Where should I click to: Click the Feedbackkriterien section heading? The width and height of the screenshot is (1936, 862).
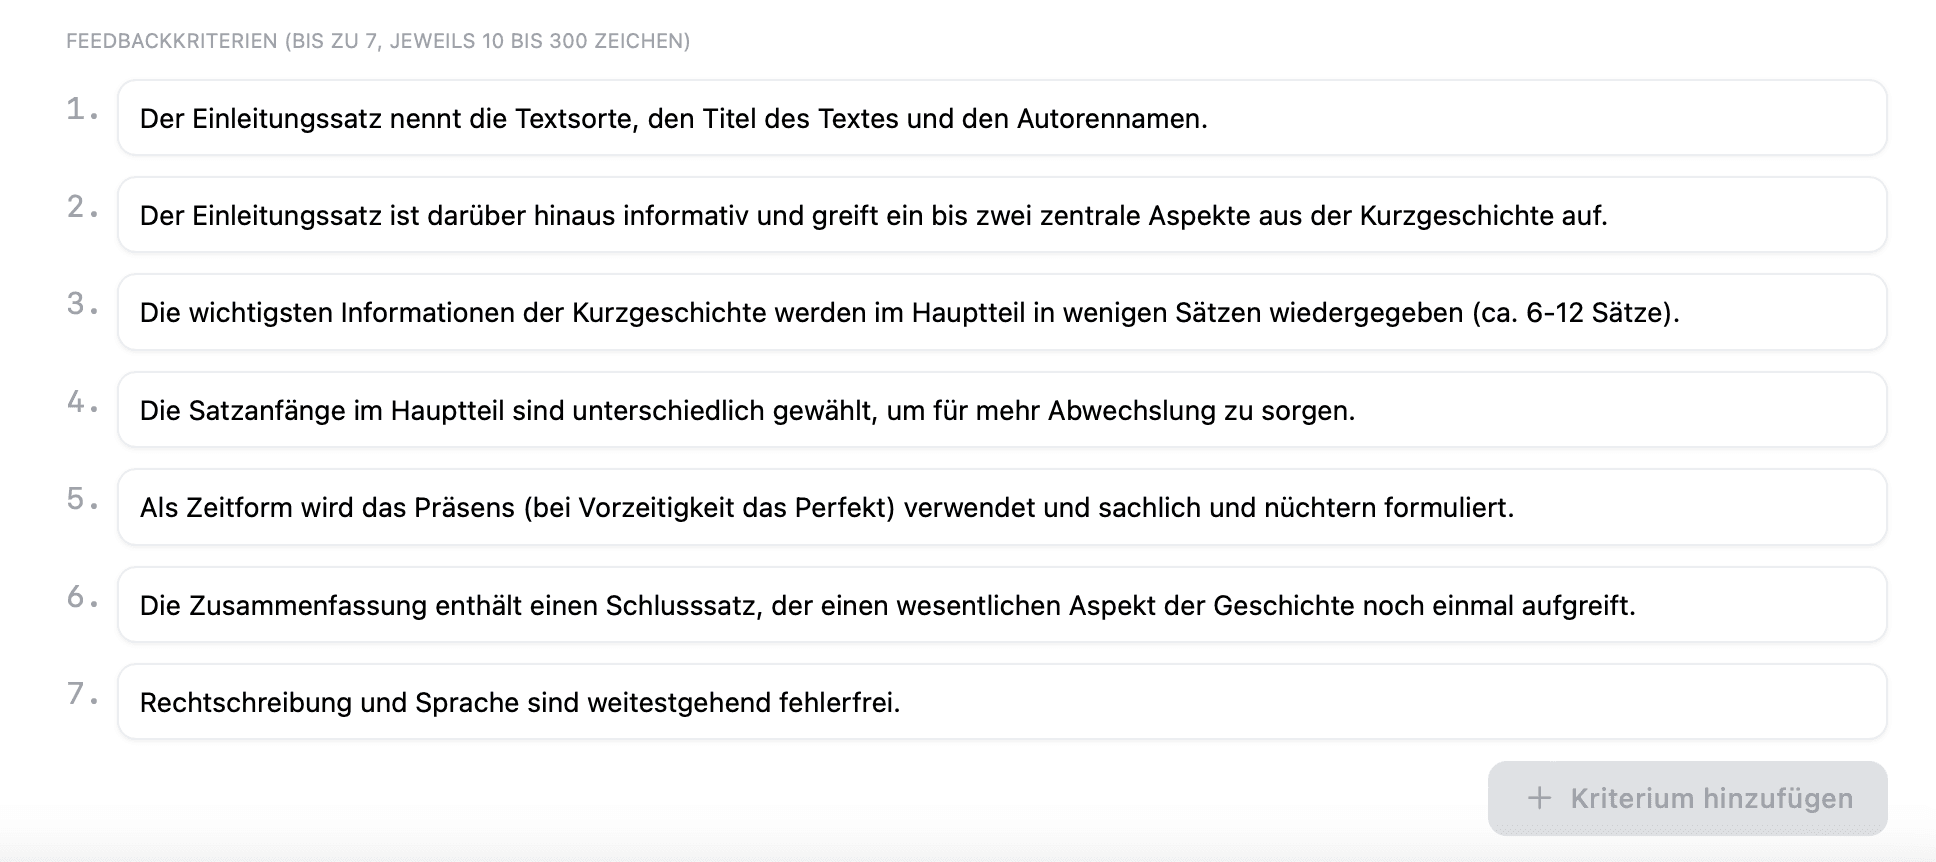[378, 41]
